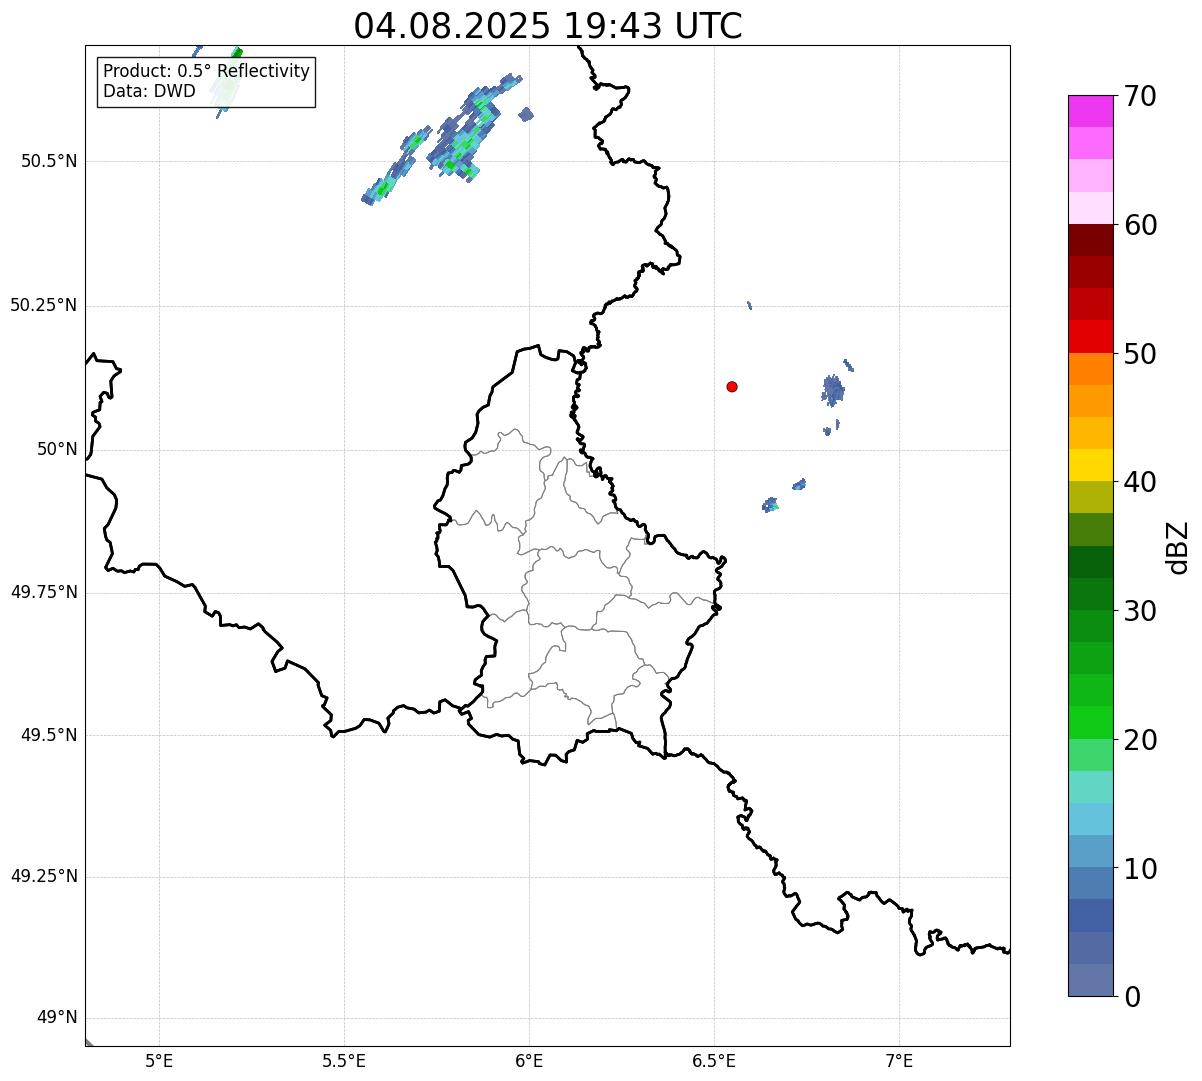Click the longitude label 6.5°E
This screenshot has height=1081, width=1202.
click(x=715, y=1061)
